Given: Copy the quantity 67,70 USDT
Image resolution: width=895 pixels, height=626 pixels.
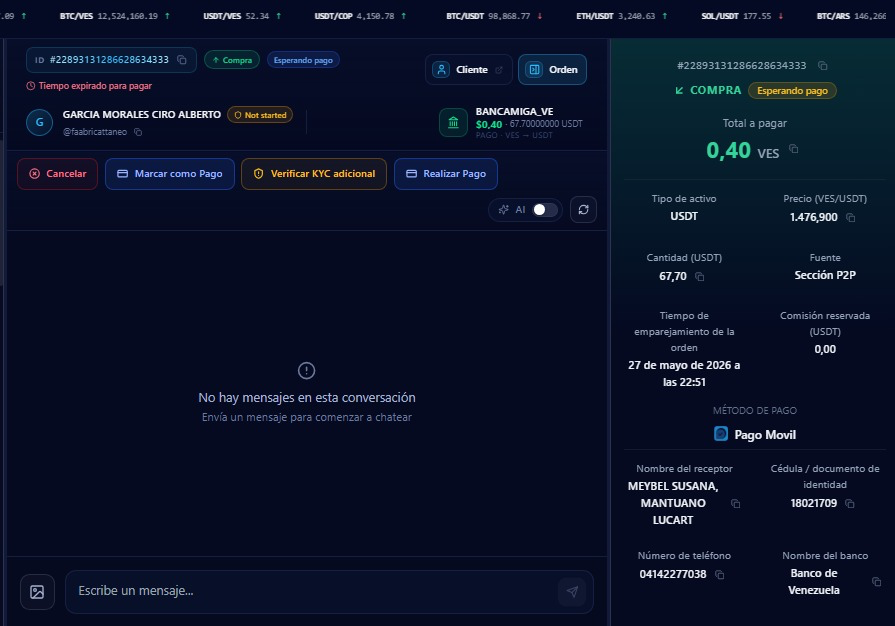Looking at the screenshot, I should point(699,277).
